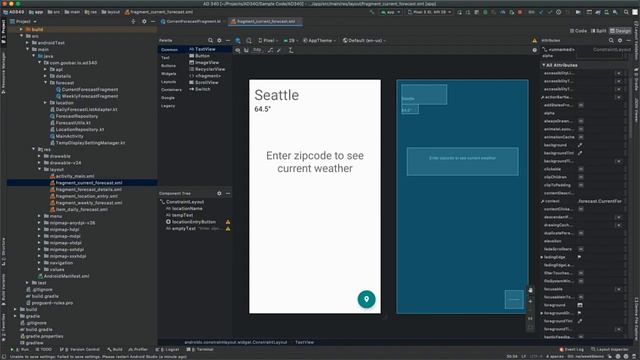
Task: Open the TODO tool window
Action: coord(44,349)
